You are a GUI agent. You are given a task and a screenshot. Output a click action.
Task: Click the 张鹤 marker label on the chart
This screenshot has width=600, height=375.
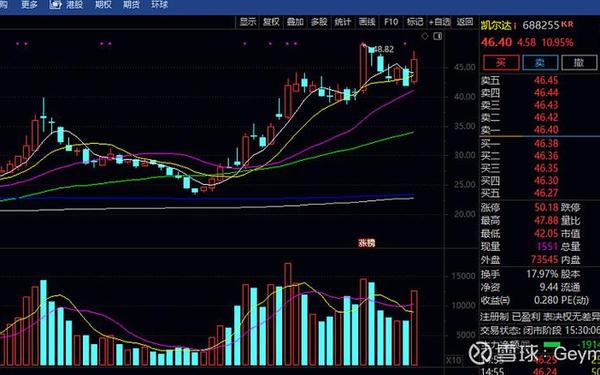tap(367, 243)
